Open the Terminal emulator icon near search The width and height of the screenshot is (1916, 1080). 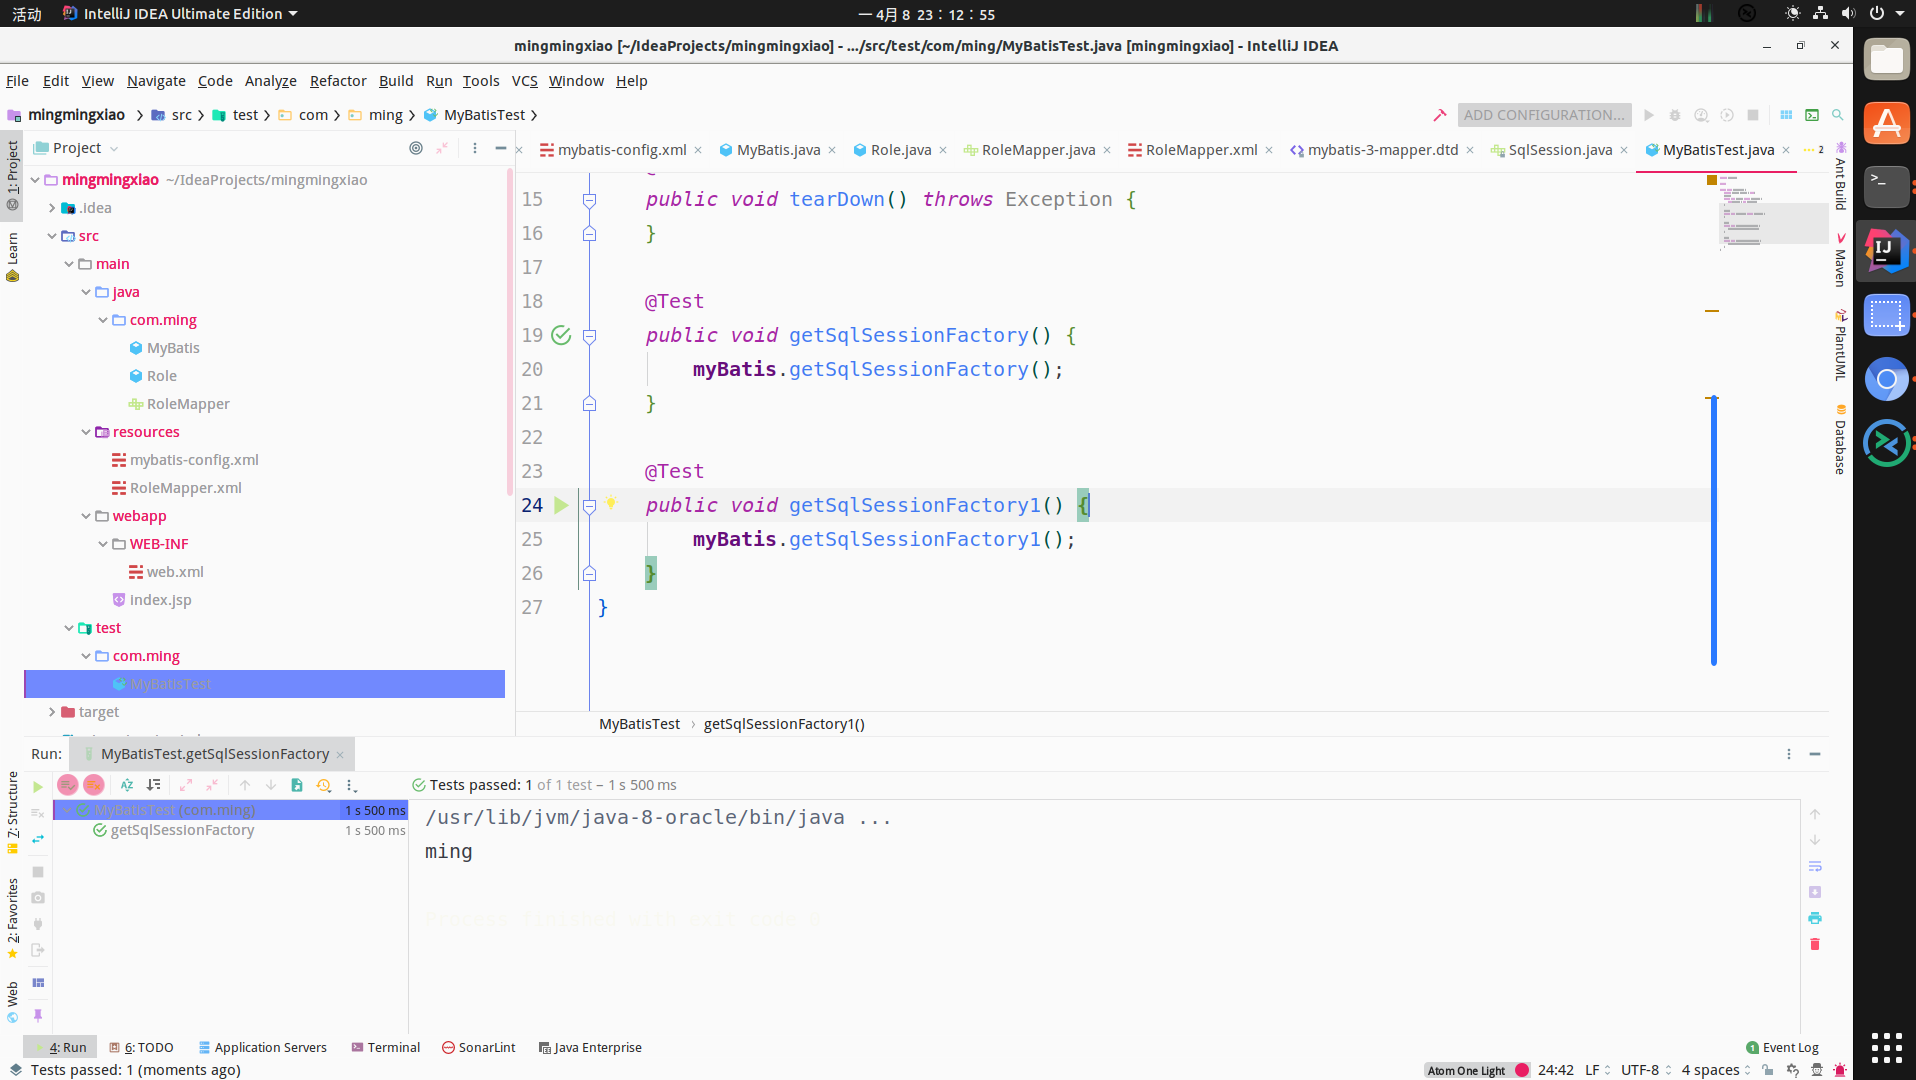1812,114
